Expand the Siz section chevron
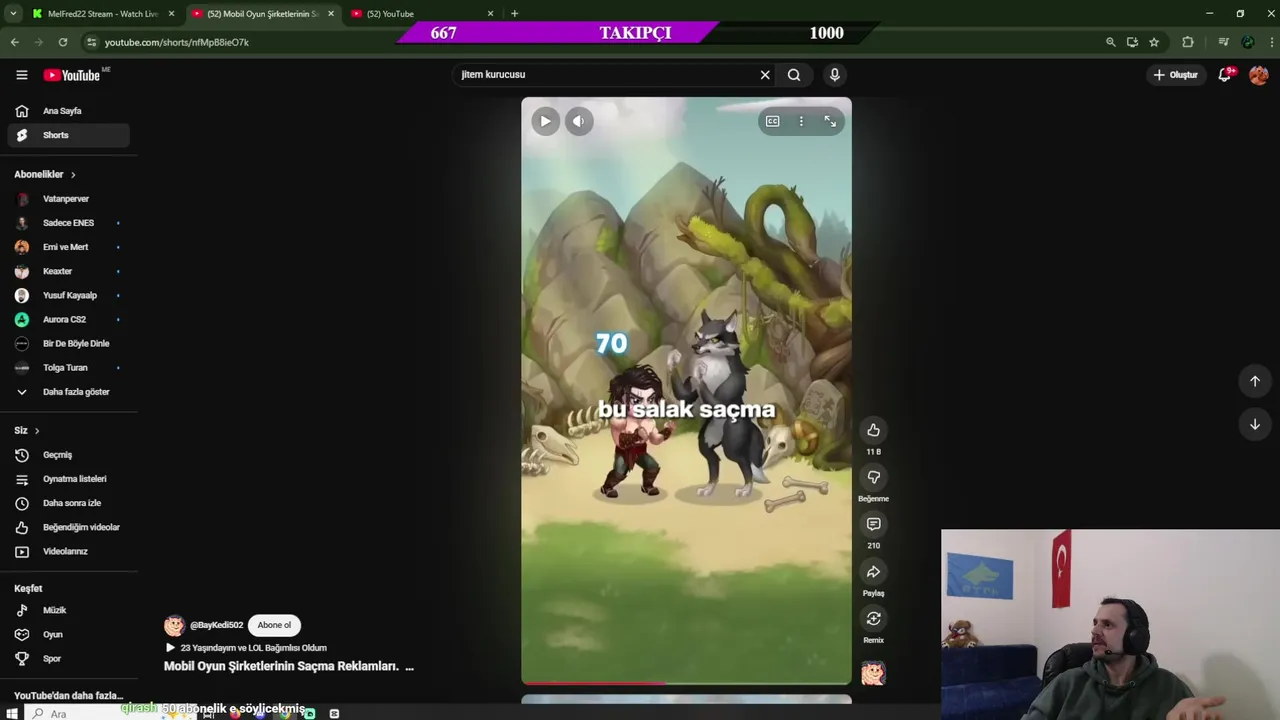 37,431
